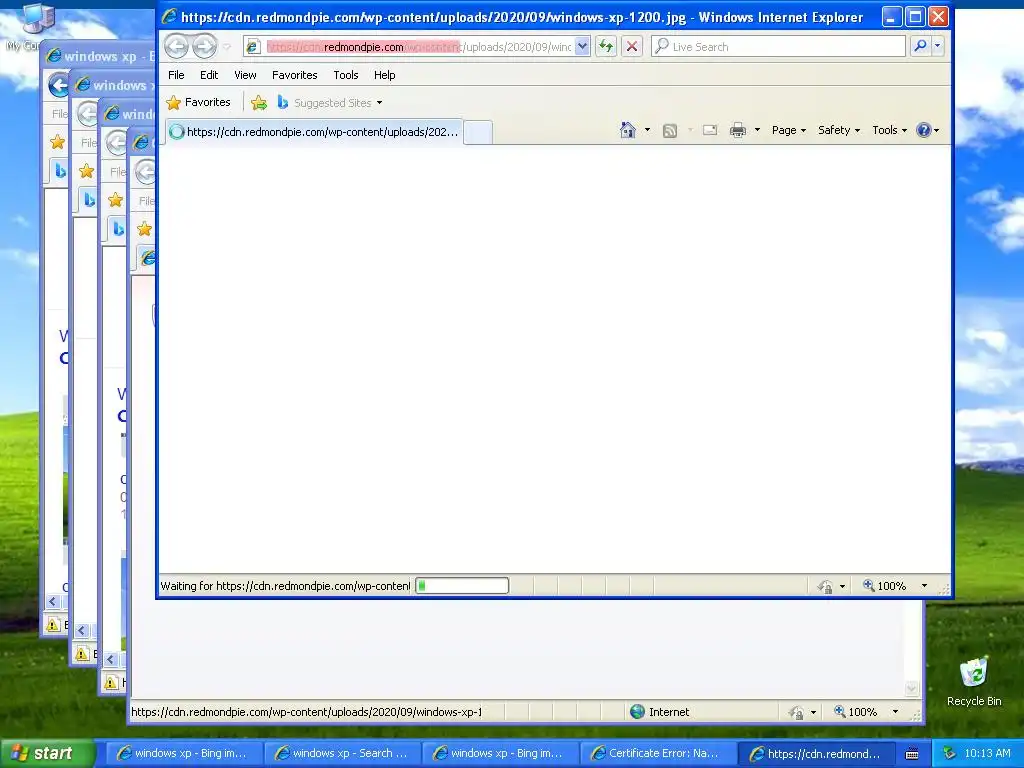
Task: Click the system tray notification icon near clock
Action: (x=949, y=754)
